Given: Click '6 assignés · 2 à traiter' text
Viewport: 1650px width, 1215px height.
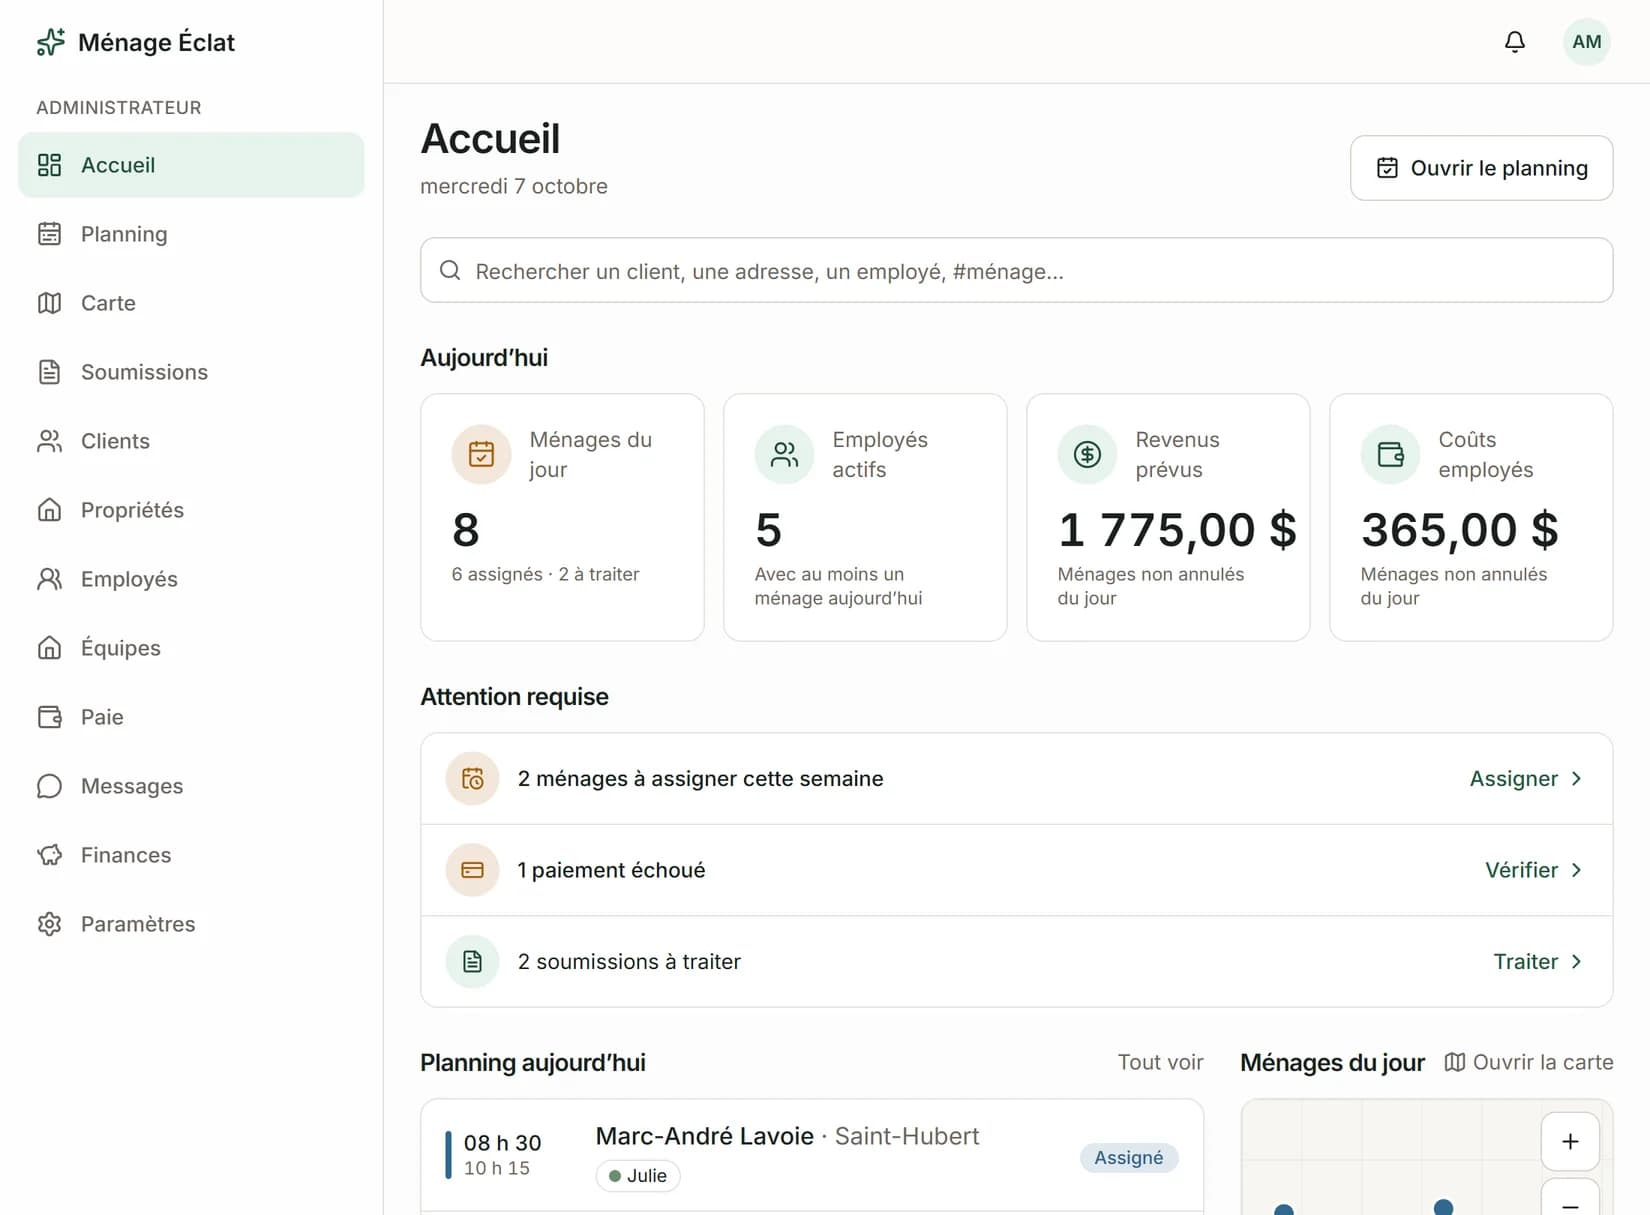Looking at the screenshot, I should 545,574.
